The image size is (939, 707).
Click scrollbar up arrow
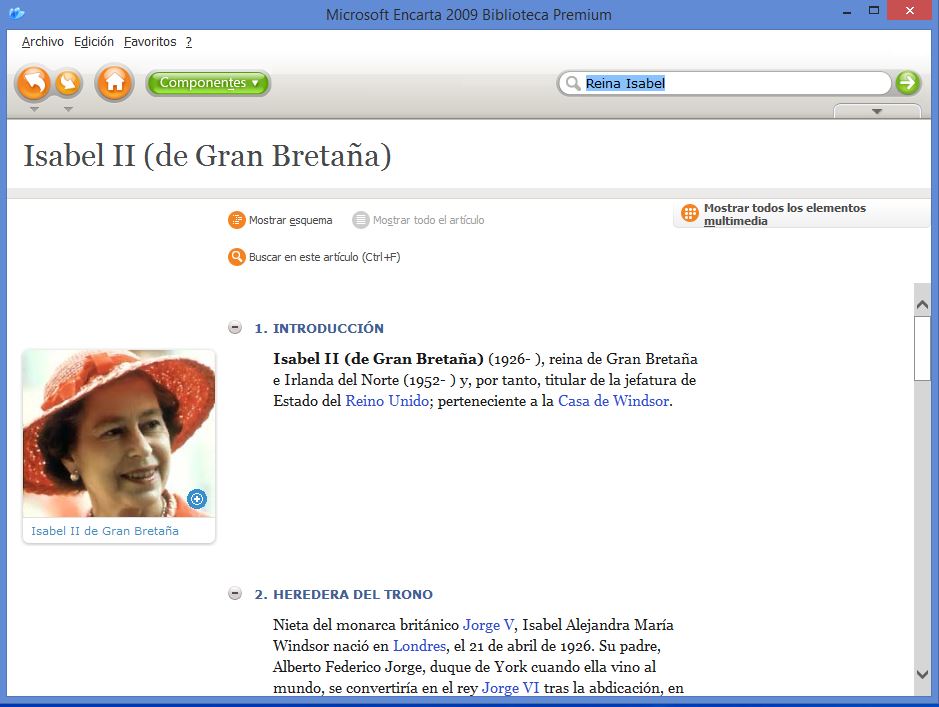pyautogui.click(x=922, y=305)
